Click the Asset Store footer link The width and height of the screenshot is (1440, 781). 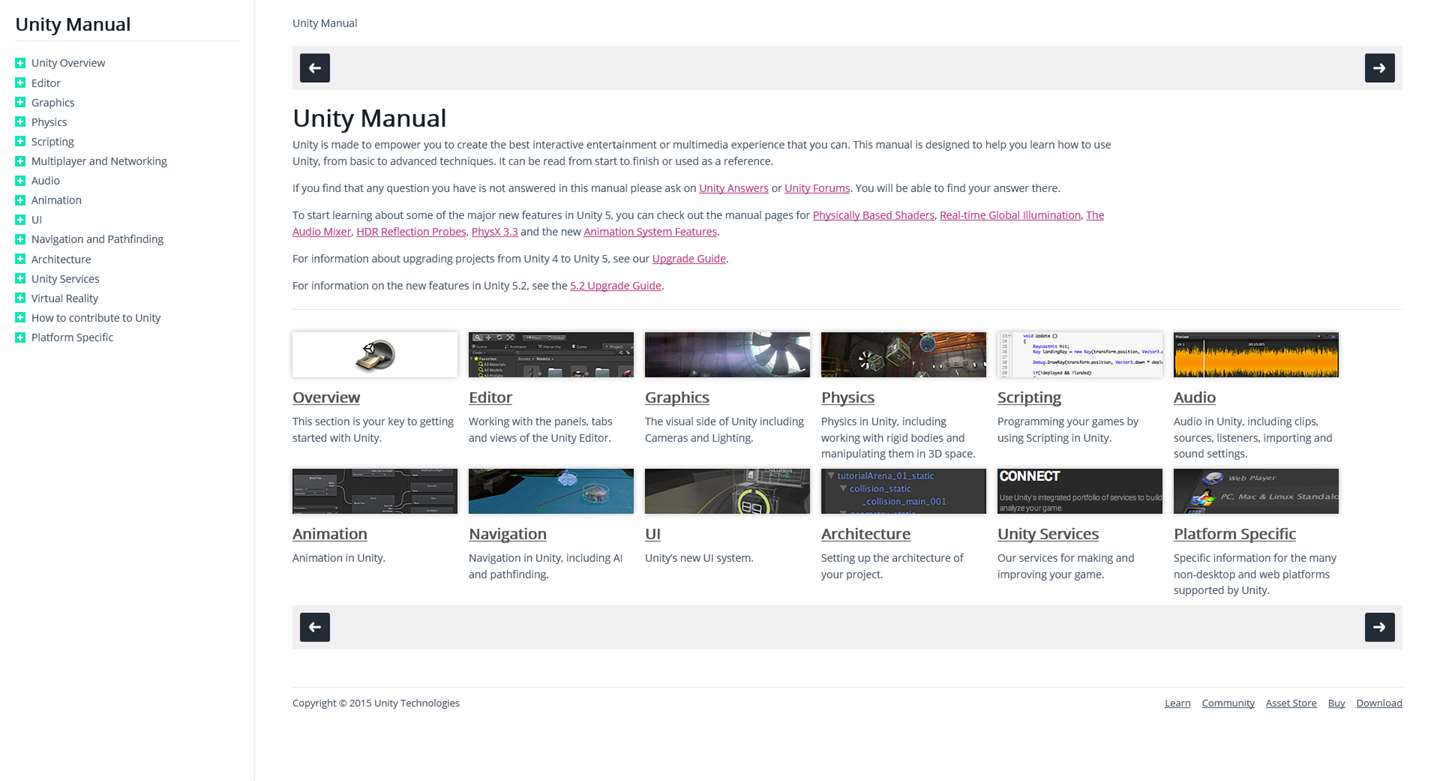pyautogui.click(x=1291, y=703)
